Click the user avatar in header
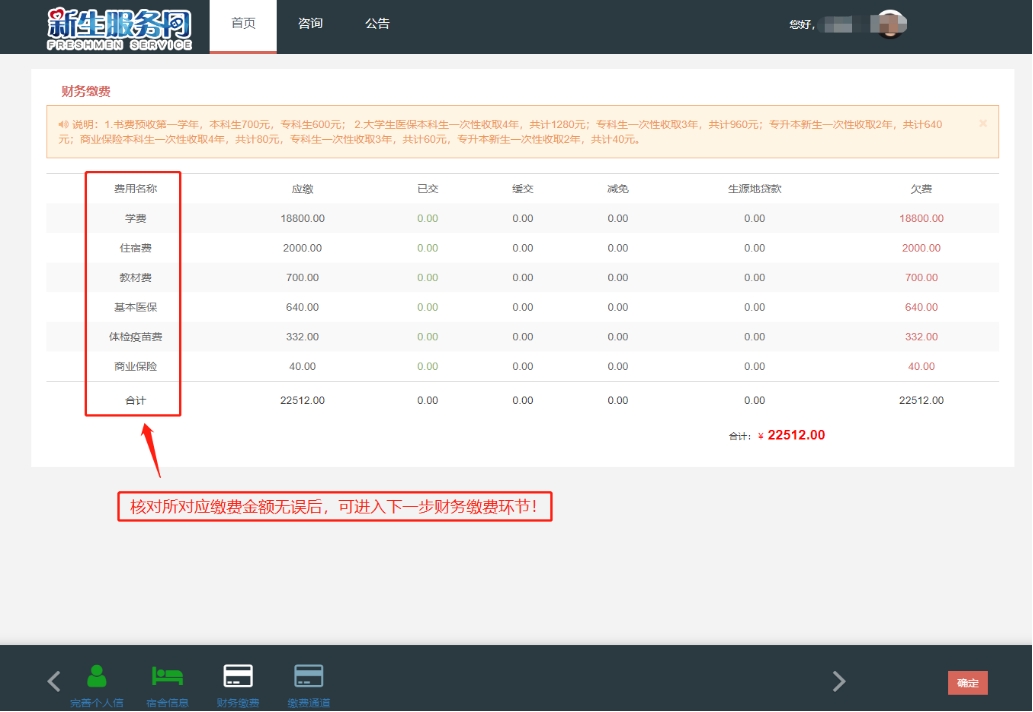The image size is (1033, 712). (x=889, y=24)
